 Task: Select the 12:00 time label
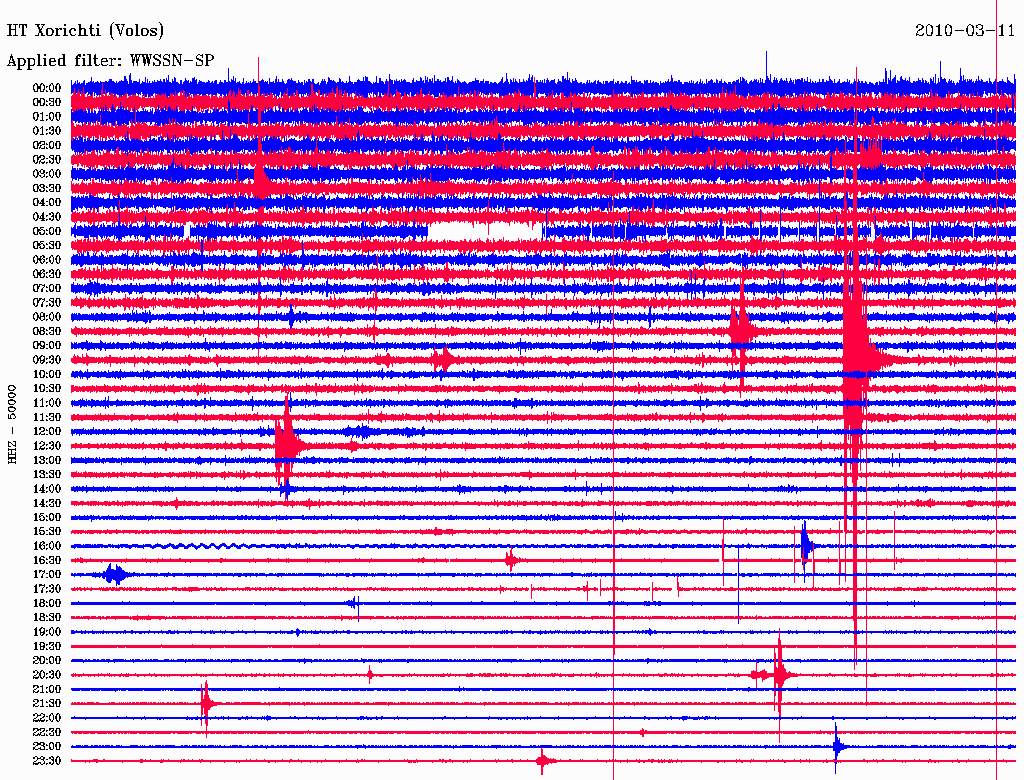click(x=47, y=431)
